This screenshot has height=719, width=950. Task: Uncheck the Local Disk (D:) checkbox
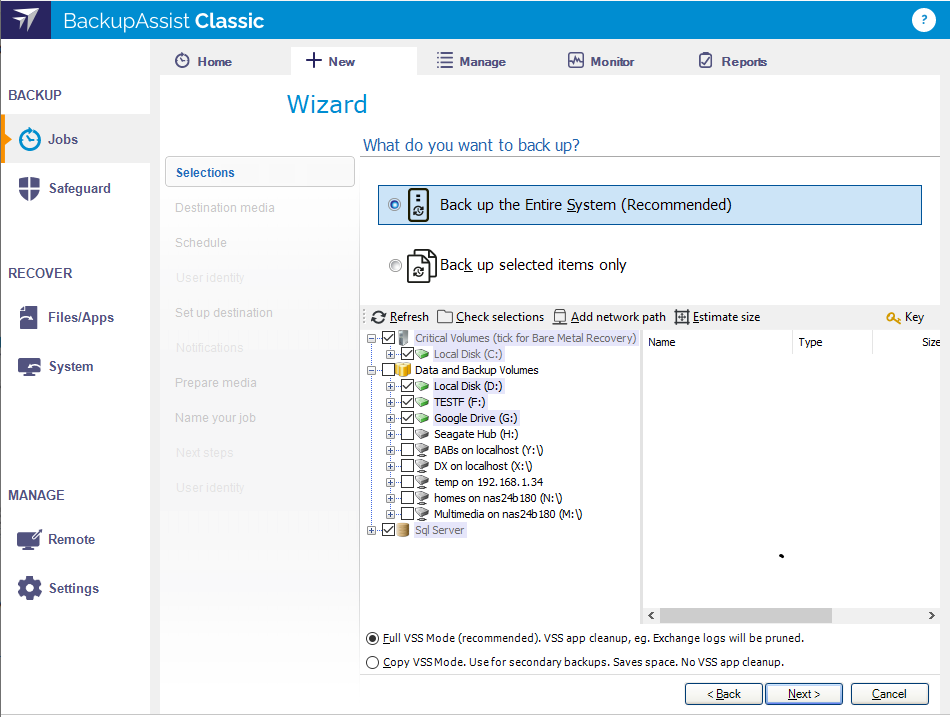[x=407, y=386]
